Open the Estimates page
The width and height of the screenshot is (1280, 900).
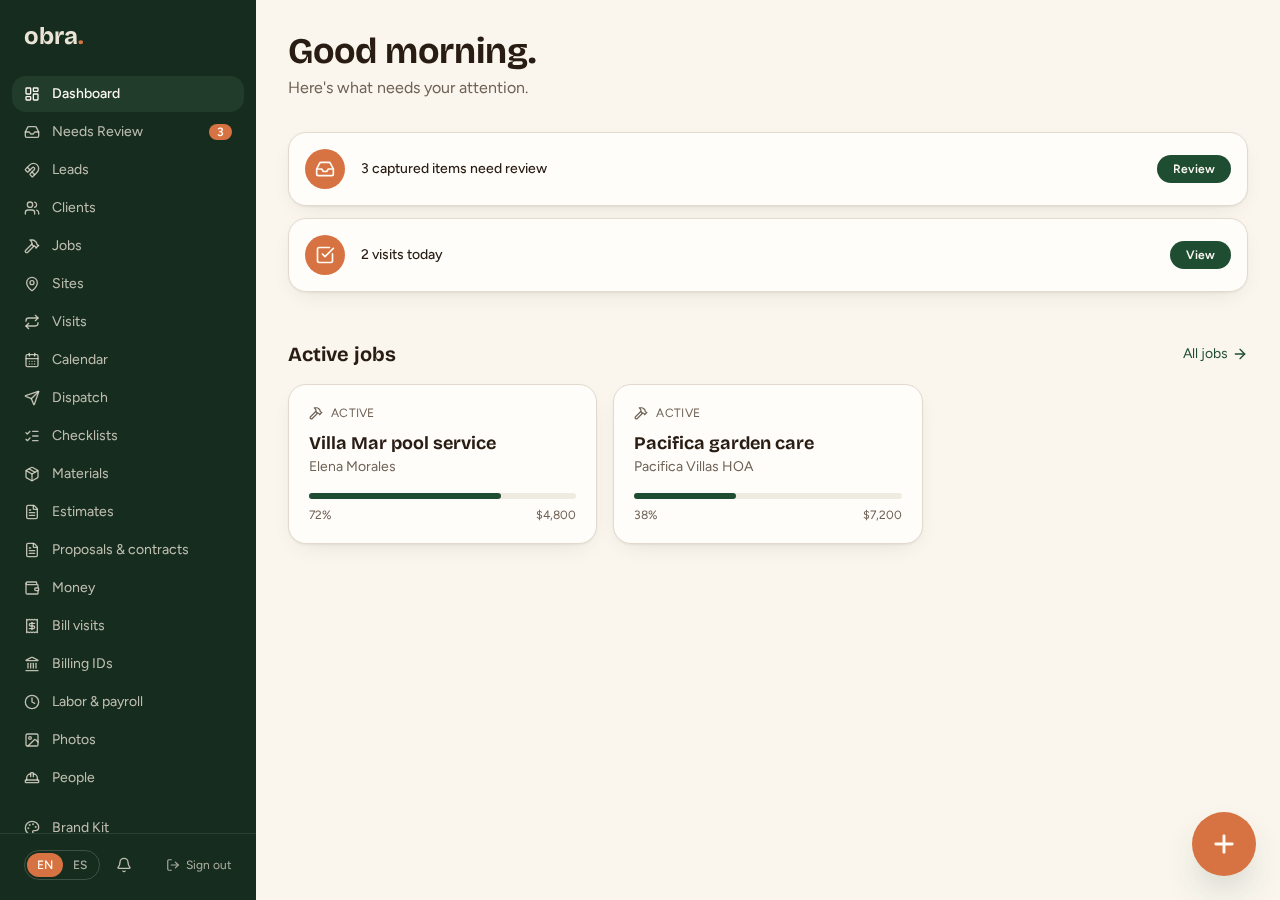tap(128, 512)
